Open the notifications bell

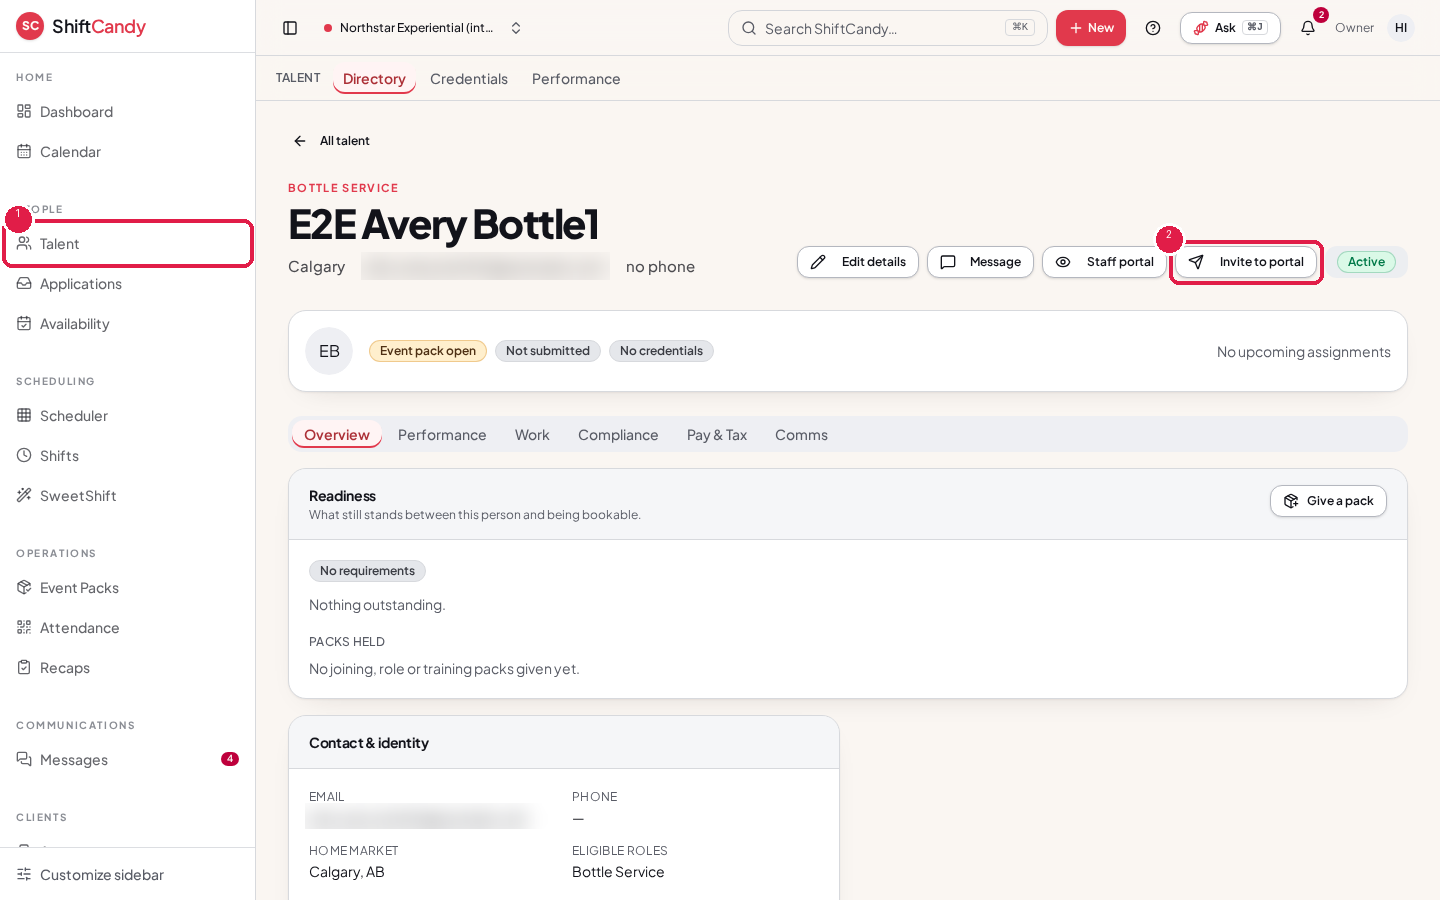pyautogui.click(x=1308, y=28)
